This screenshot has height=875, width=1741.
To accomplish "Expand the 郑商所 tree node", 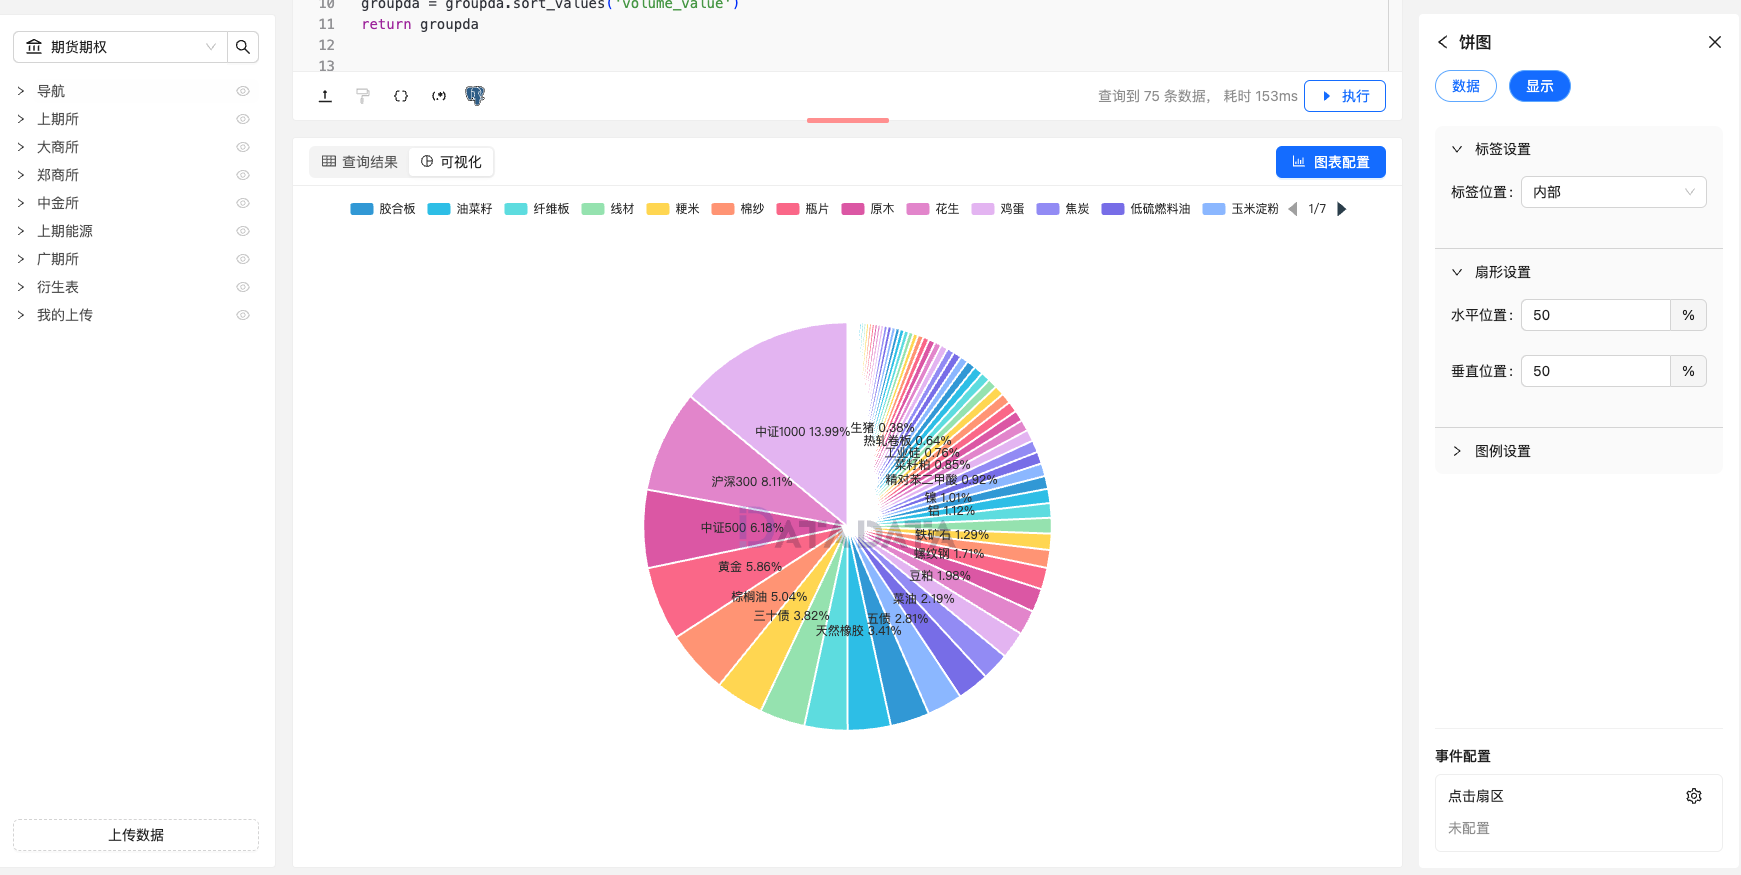I will coord(21,175).
